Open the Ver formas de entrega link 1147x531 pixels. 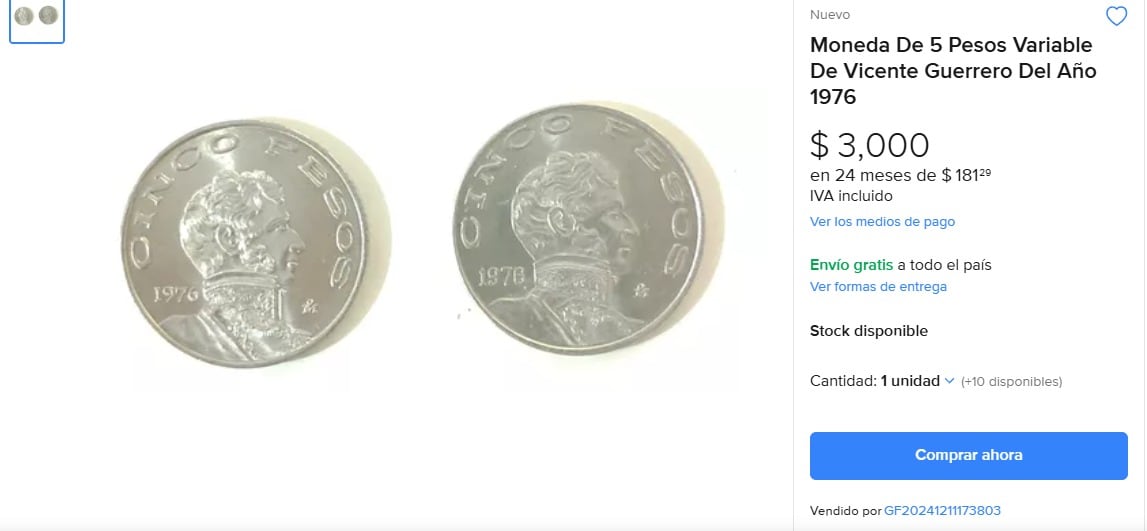tap(878, 287)
